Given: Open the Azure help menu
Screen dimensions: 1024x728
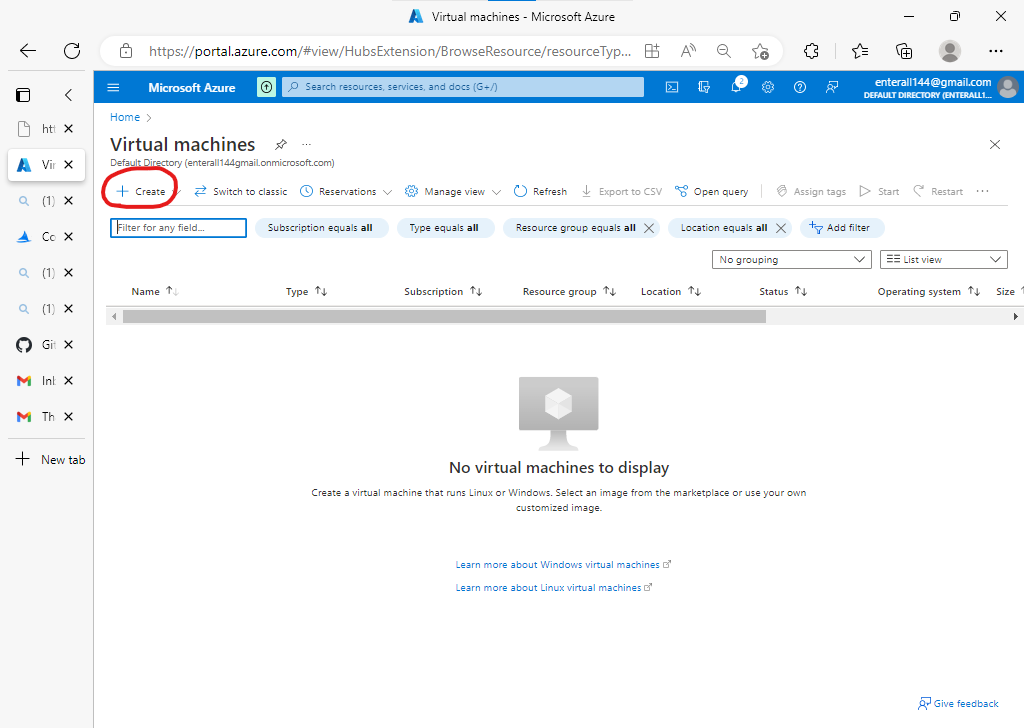Looking at the screenshot, I should pyautogui.click(x=800, y=87).
